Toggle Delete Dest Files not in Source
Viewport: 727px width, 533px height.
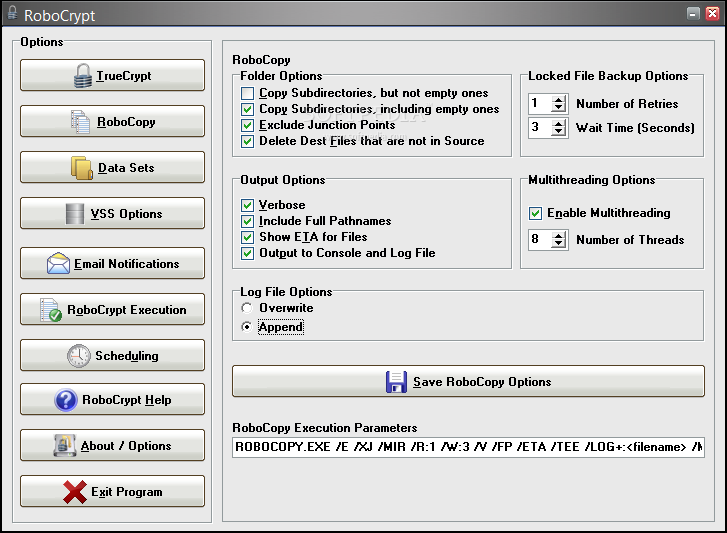(x=248, y=141)
